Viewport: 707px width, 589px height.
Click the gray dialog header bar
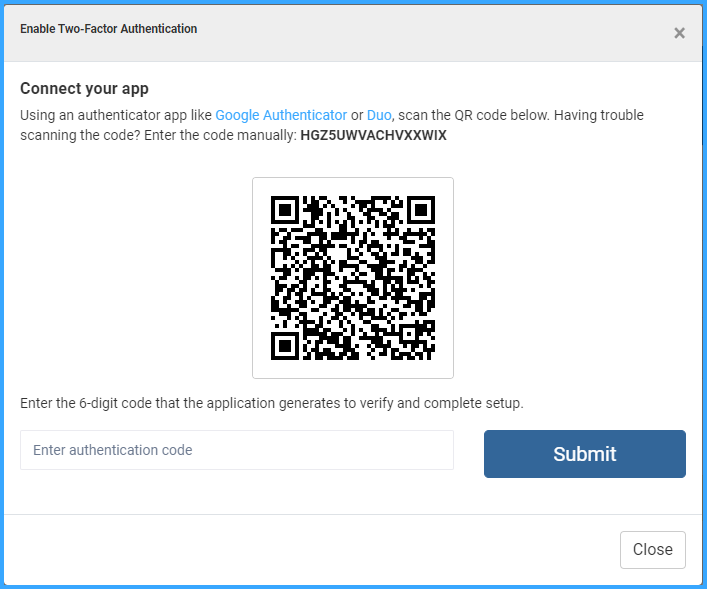pos(353,33)
